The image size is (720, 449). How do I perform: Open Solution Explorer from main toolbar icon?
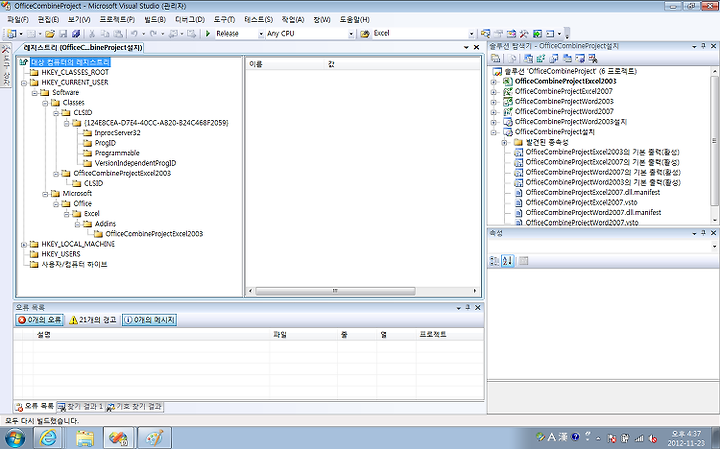pyautogui.click(x=485, y=34)
